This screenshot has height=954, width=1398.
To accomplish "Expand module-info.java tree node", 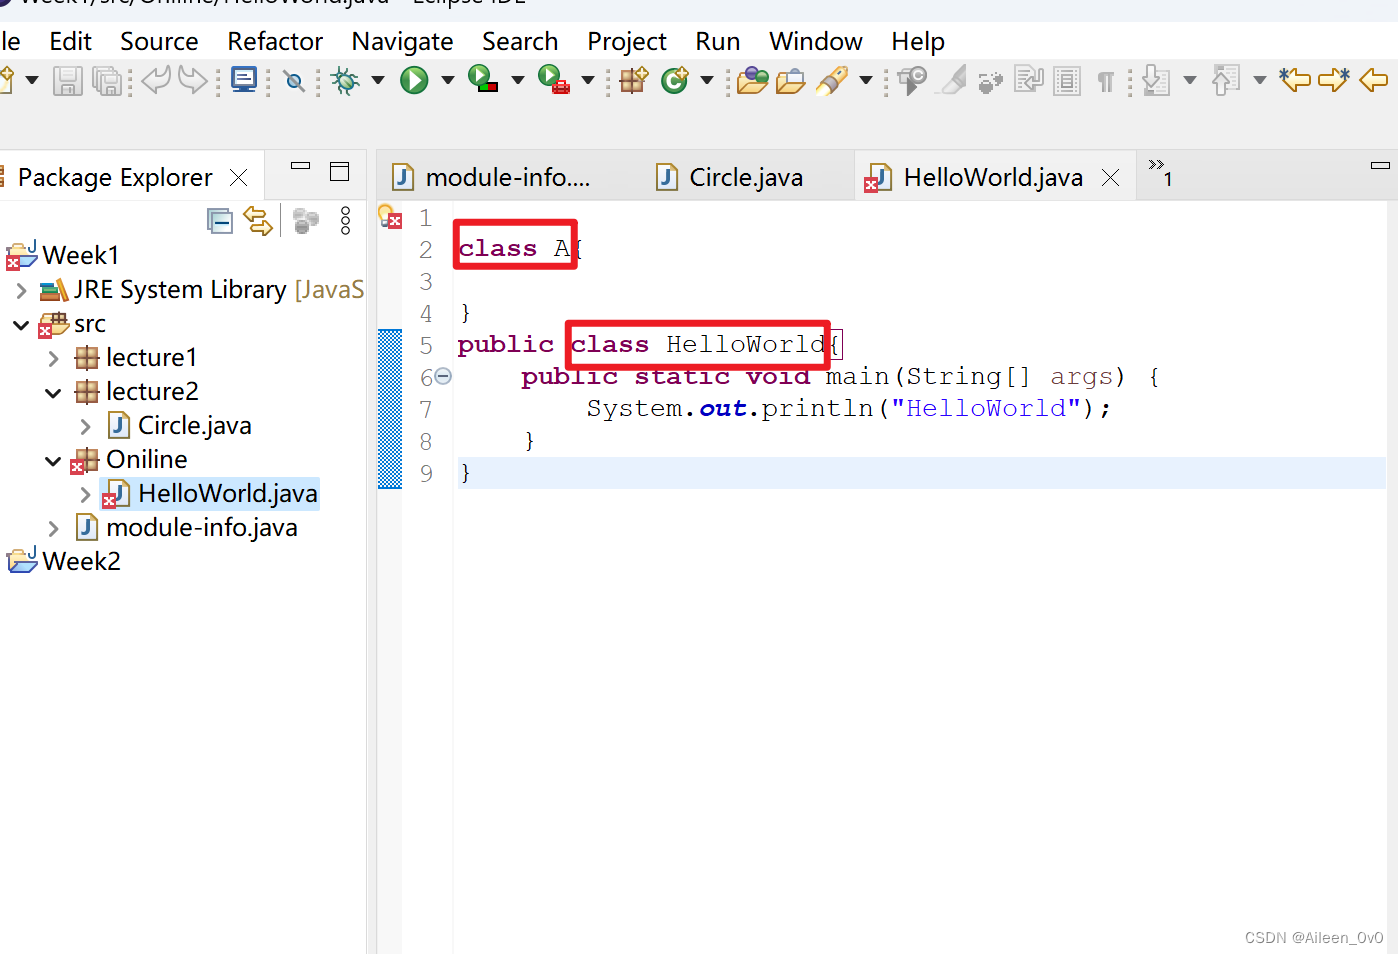I will [54, 528].
